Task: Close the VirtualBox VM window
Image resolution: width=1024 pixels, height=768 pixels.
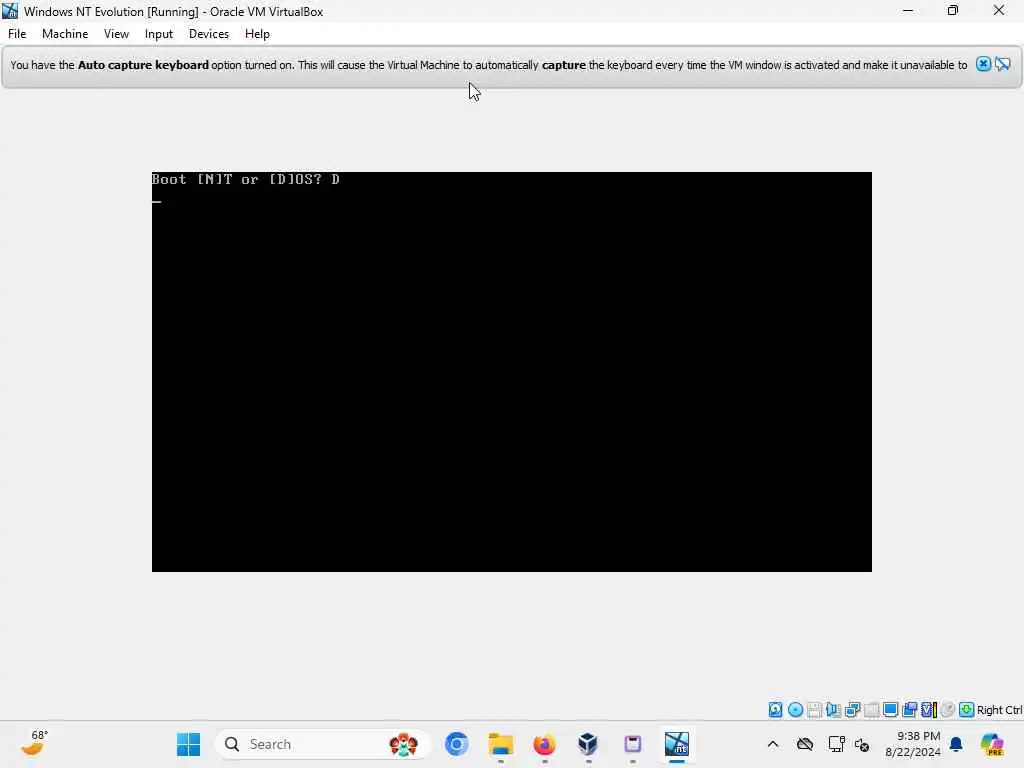Action: pos(999,11)
